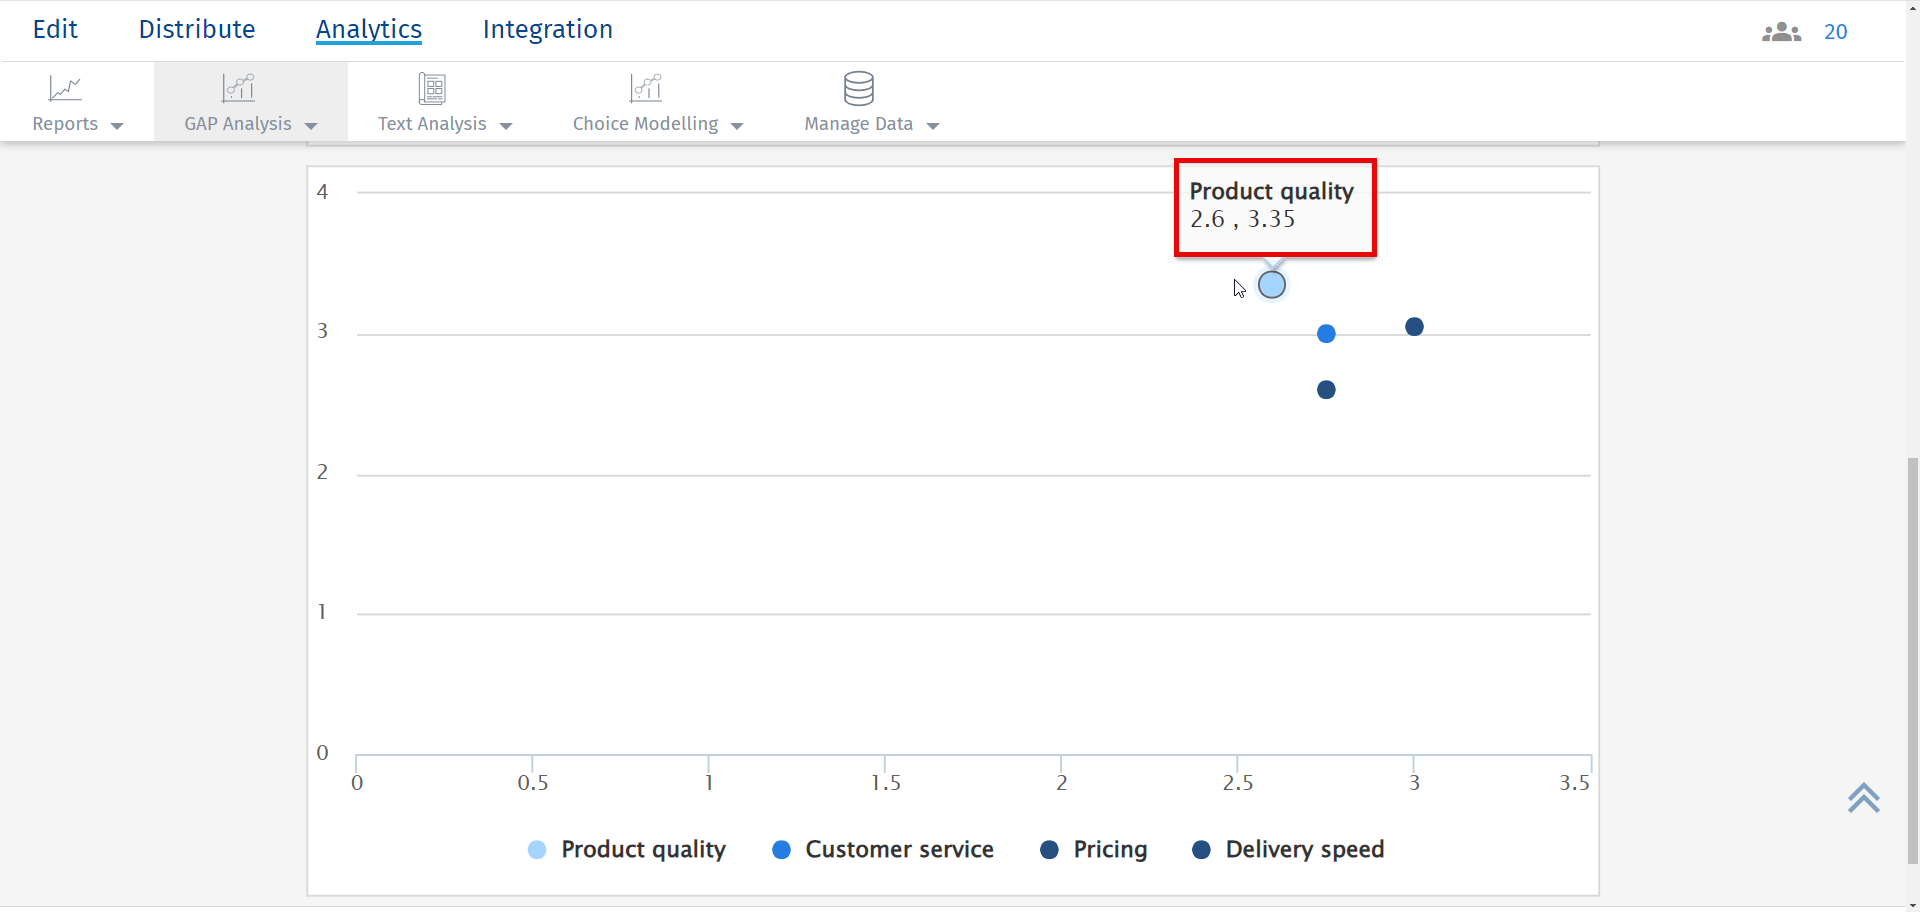The height and width of the screenshot is (912, 1920).
Task: Click the GAP Analysis chart icon
Action: 238,89
